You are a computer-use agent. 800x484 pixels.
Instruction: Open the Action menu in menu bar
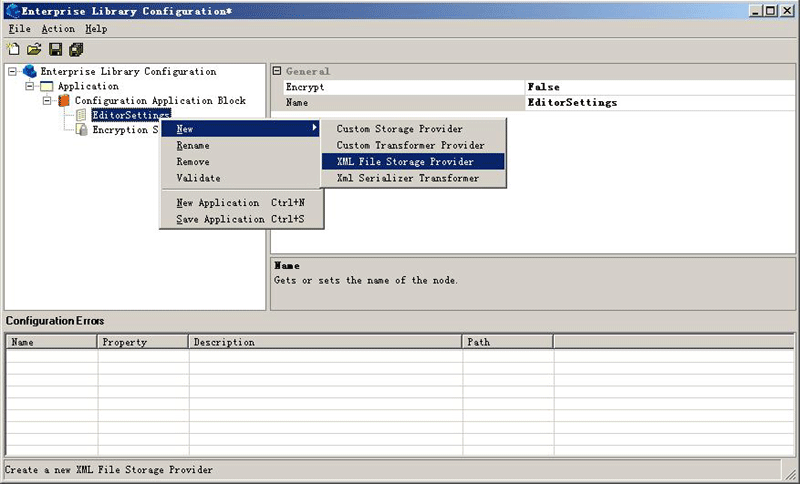pos(58,29)
